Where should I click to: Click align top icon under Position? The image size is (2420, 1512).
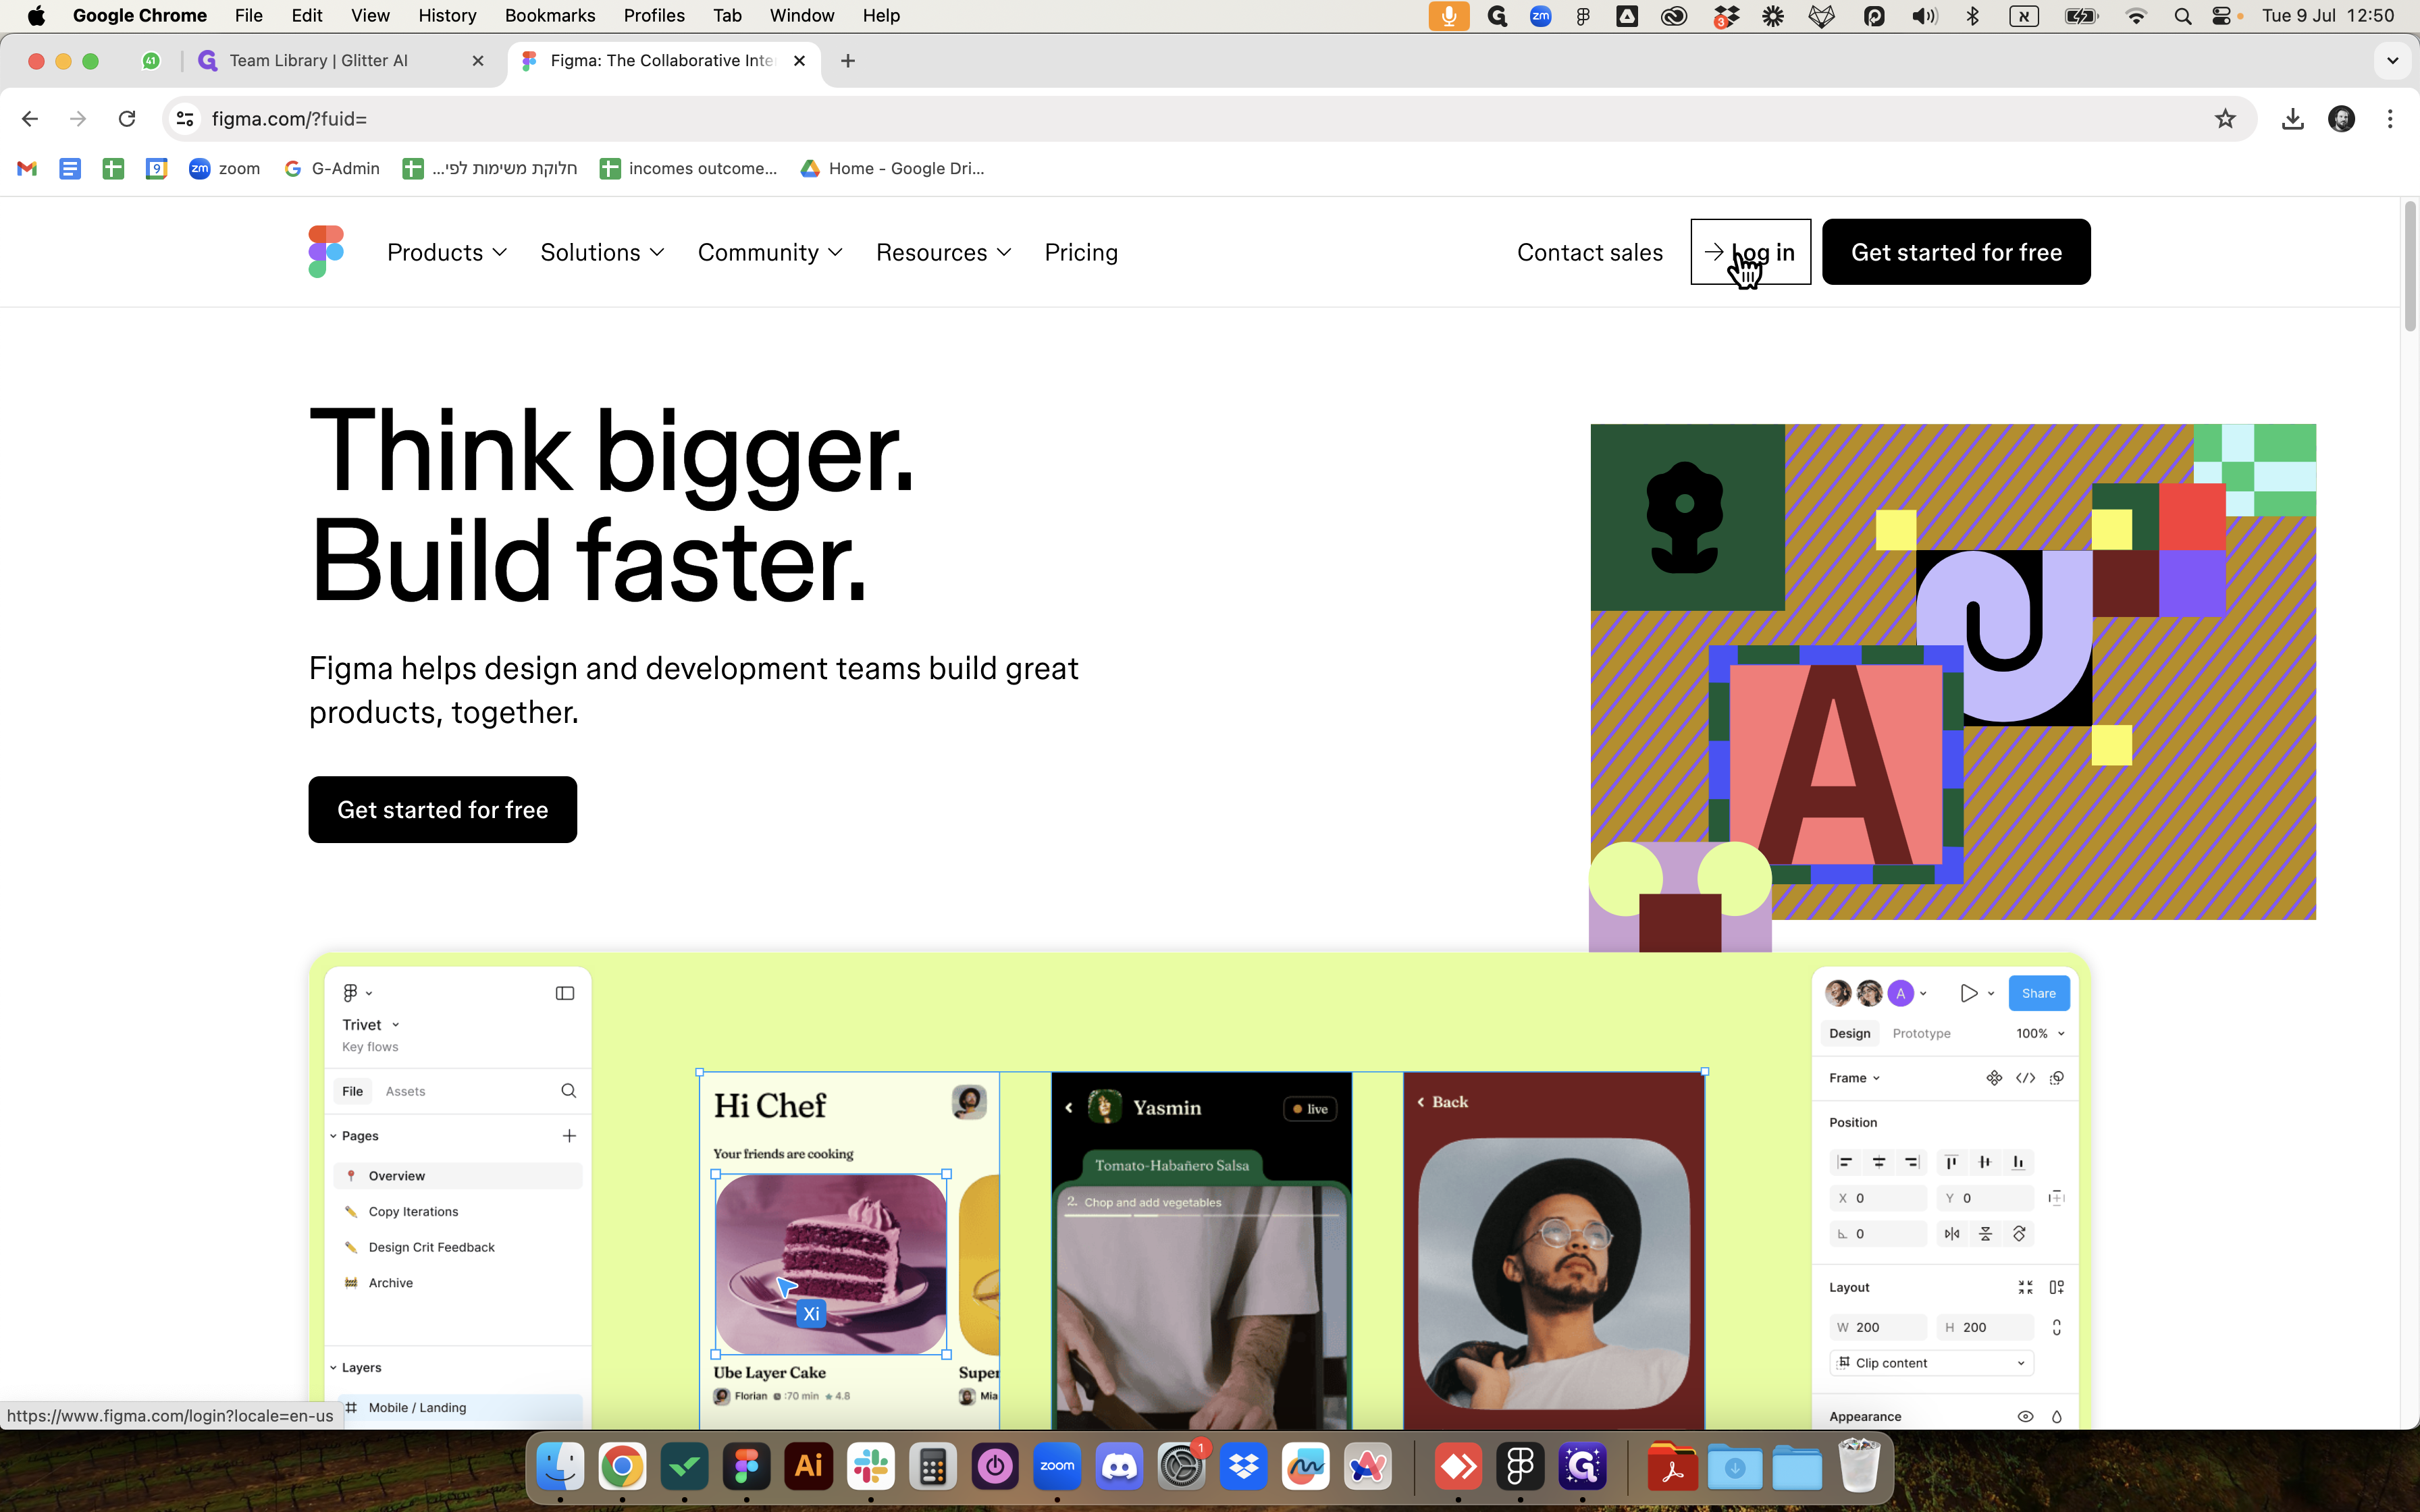point(1951,1162)
